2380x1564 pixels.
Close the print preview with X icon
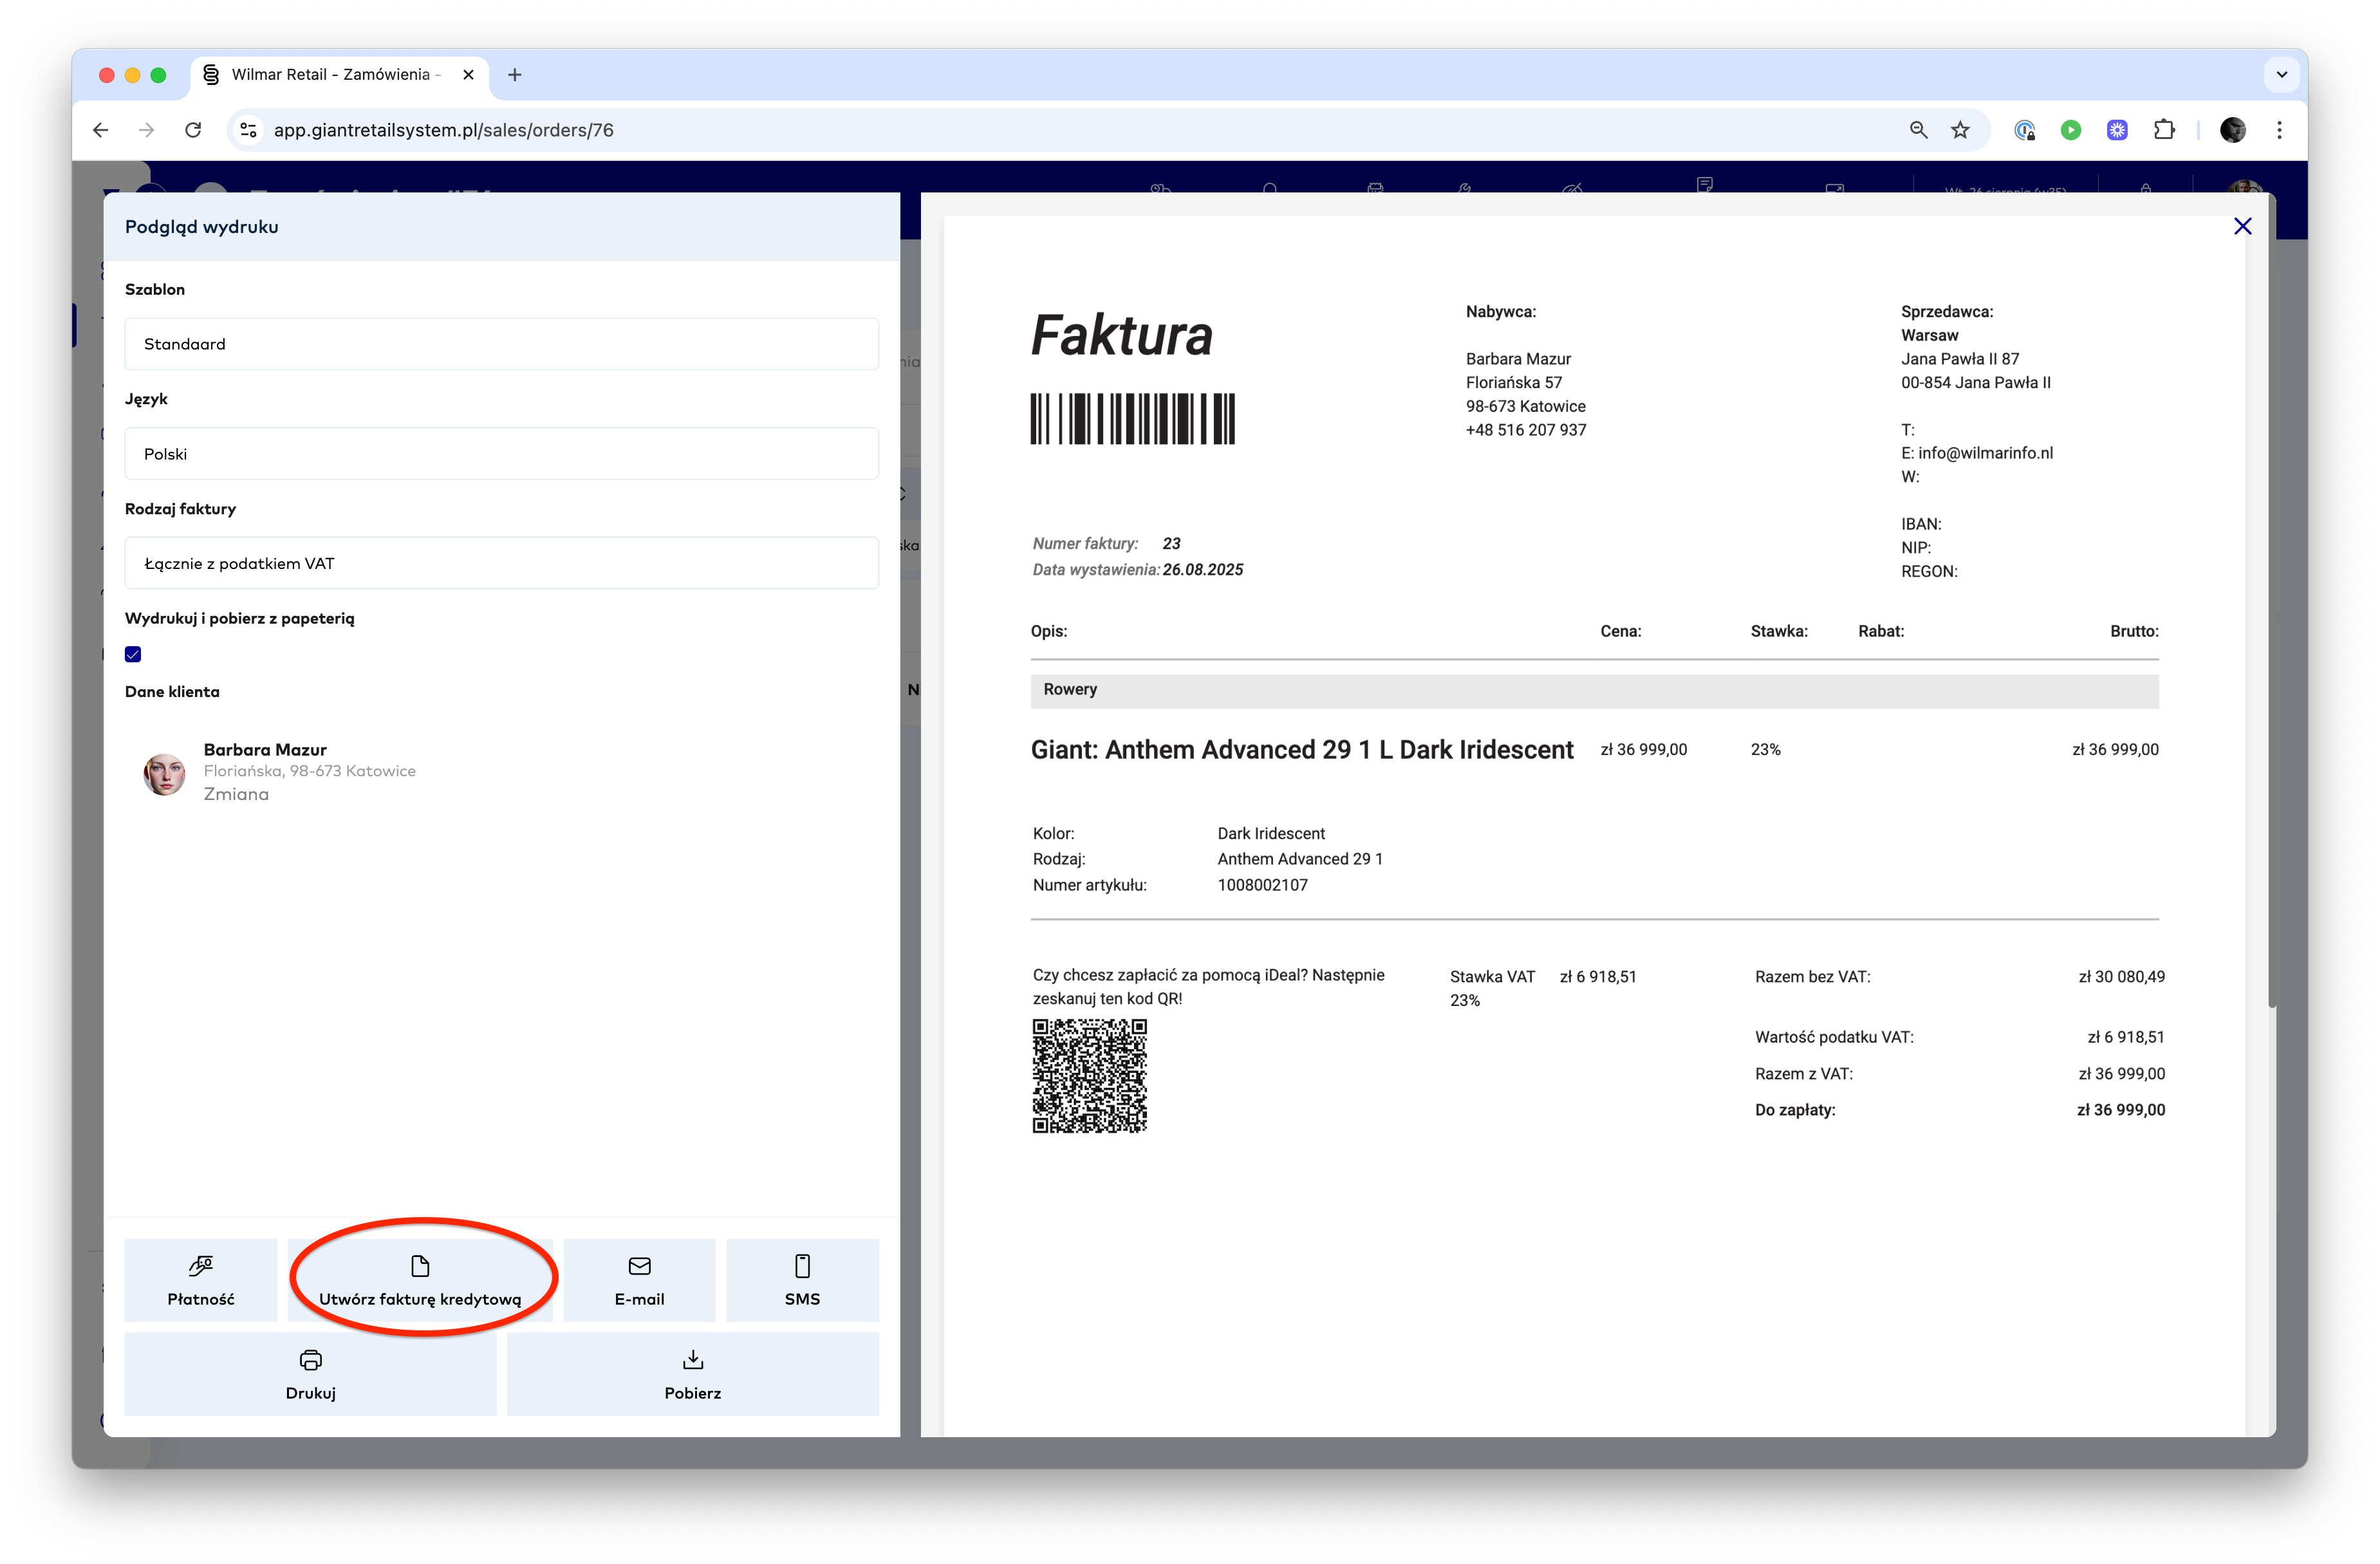click(x=2242, y=226)
